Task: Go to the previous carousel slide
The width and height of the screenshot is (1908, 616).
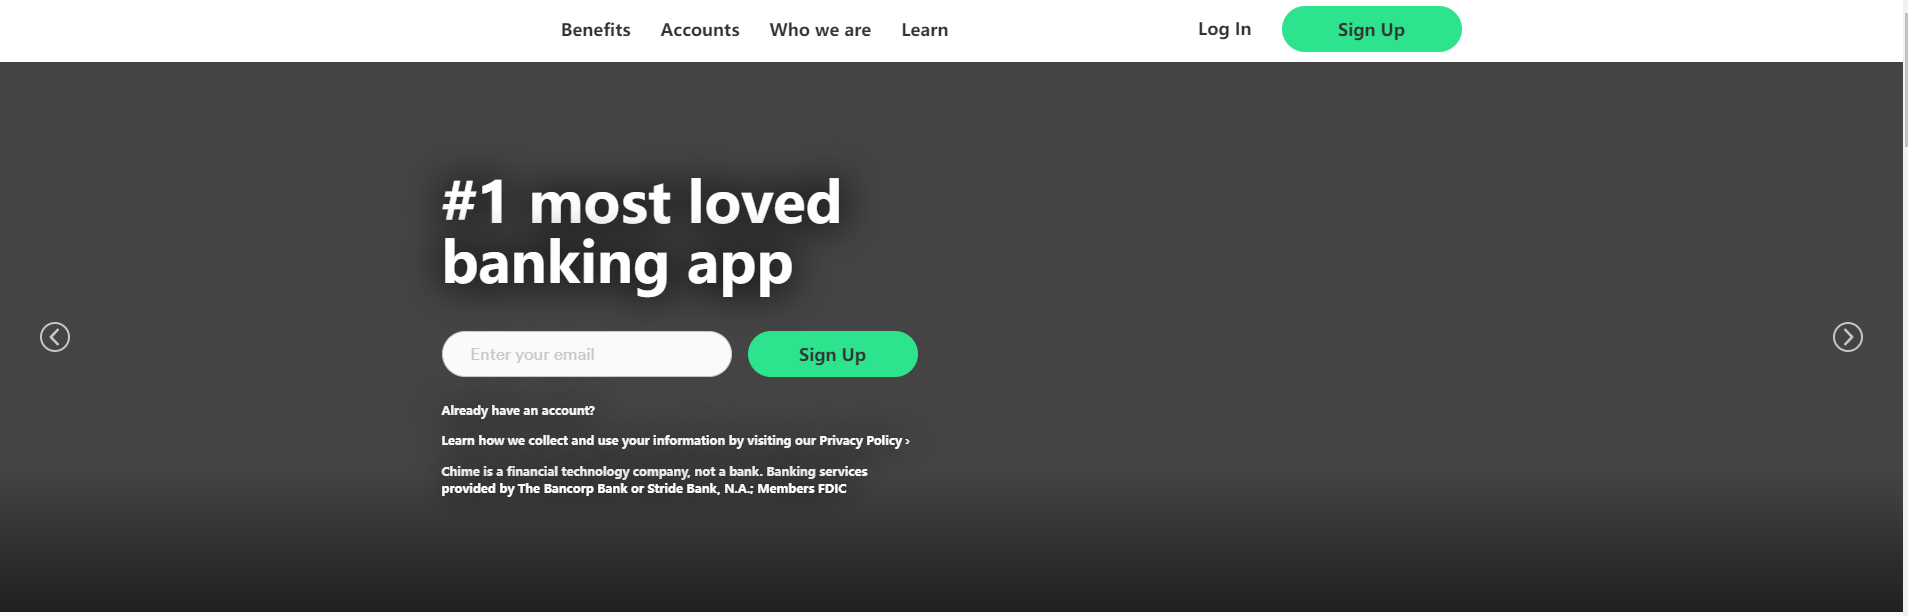Action: (x=55, y=337)
